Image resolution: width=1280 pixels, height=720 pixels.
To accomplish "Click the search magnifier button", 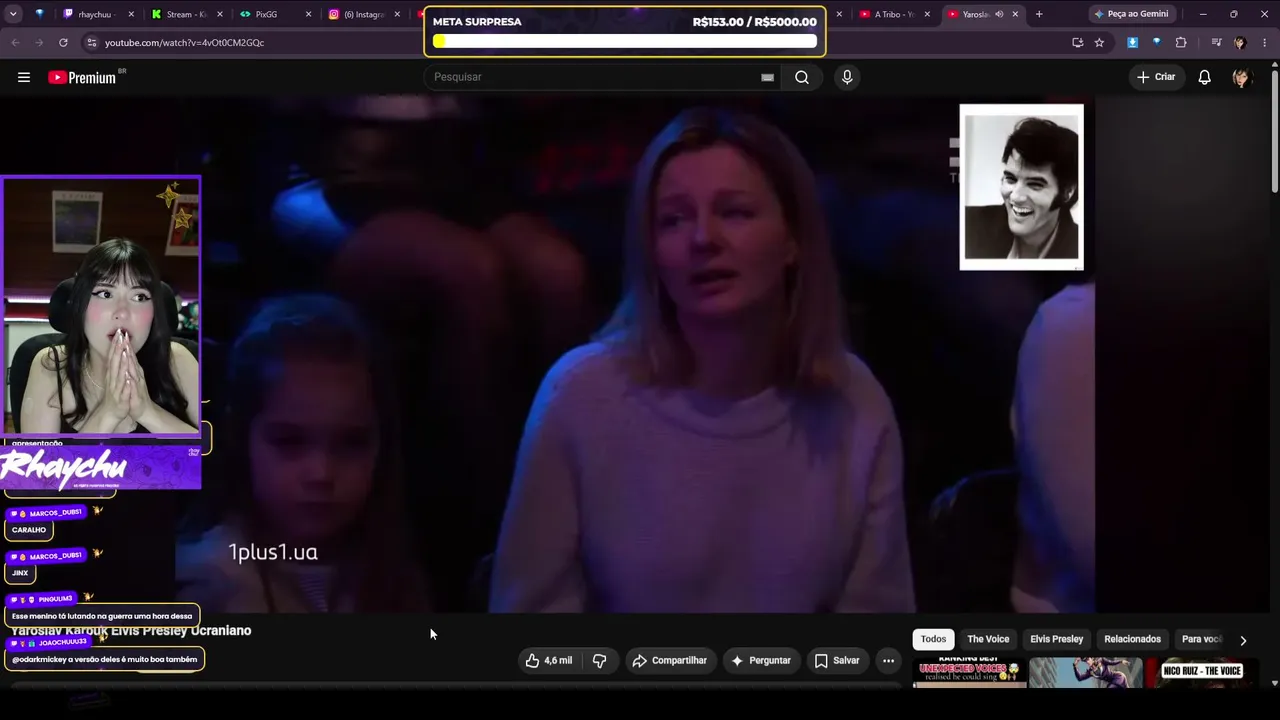I will (x=802, y=77).
